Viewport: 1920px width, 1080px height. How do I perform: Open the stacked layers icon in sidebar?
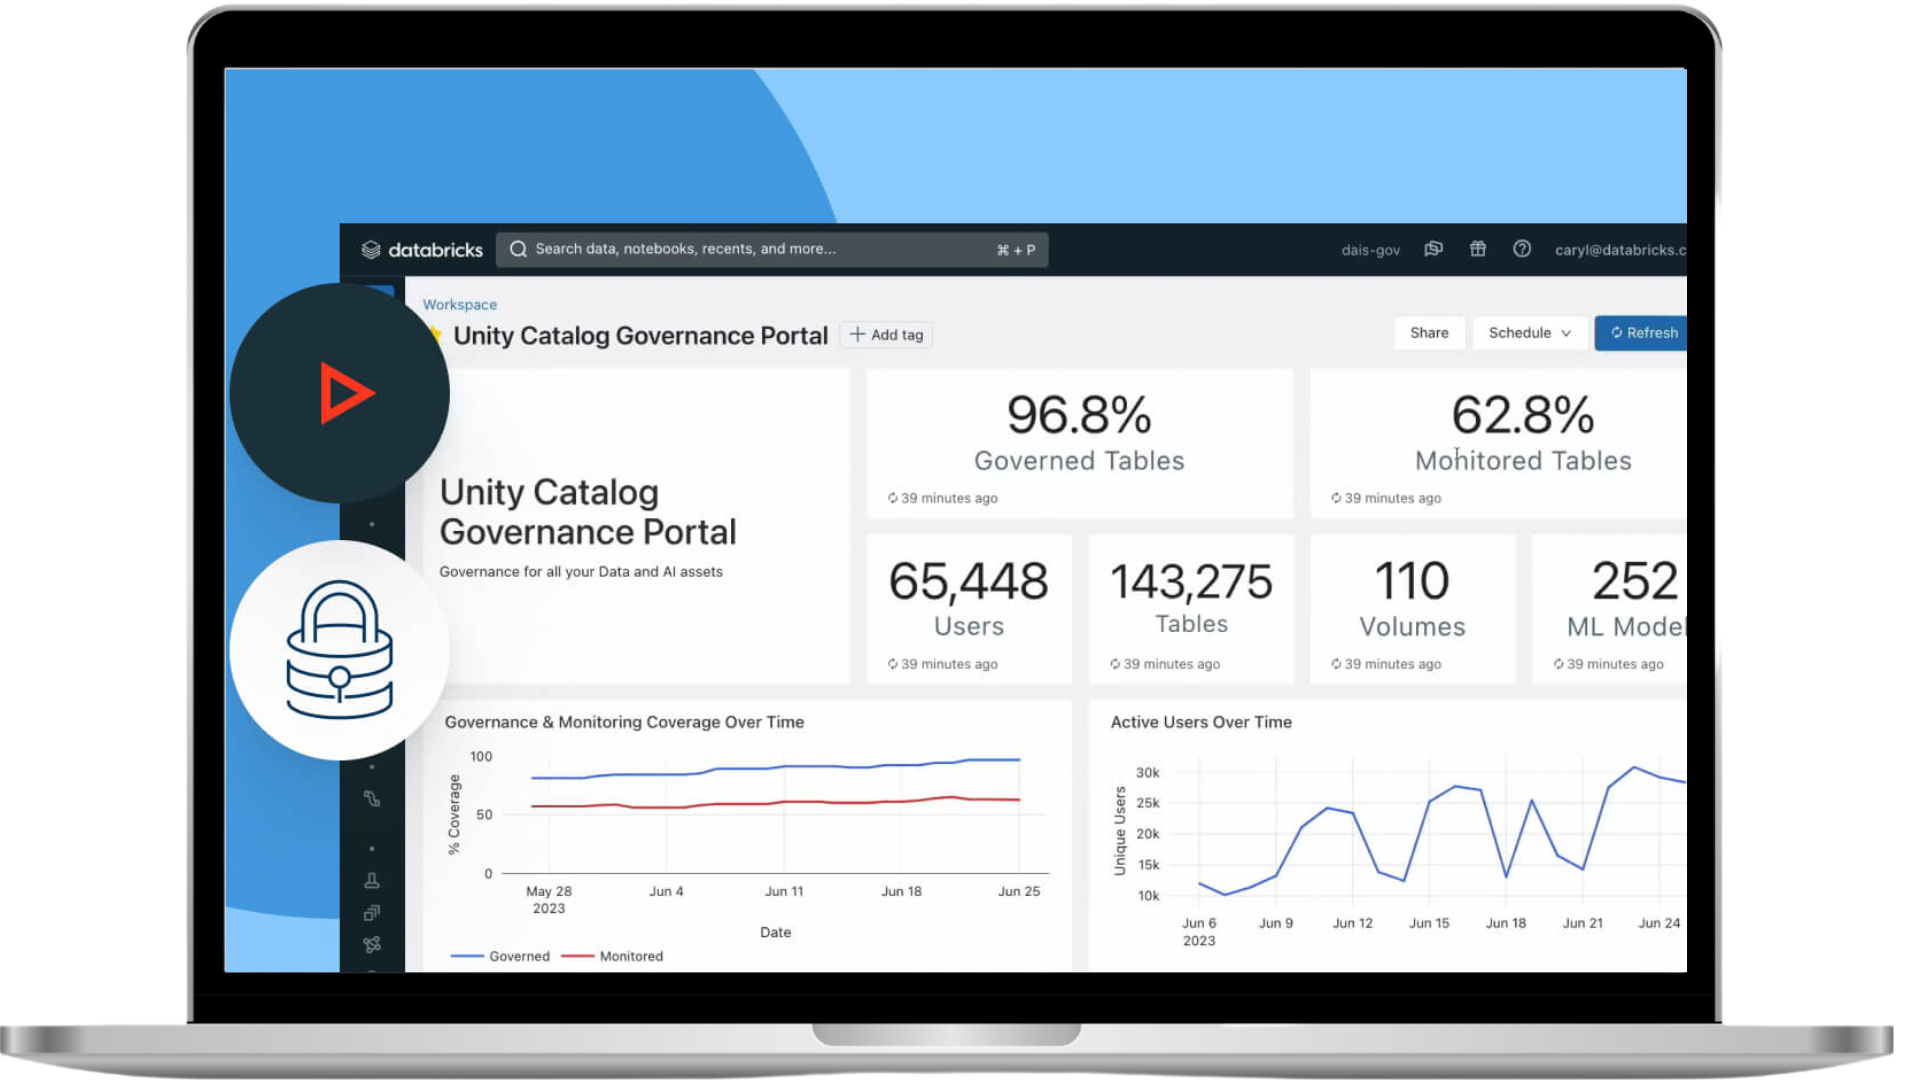372,913
